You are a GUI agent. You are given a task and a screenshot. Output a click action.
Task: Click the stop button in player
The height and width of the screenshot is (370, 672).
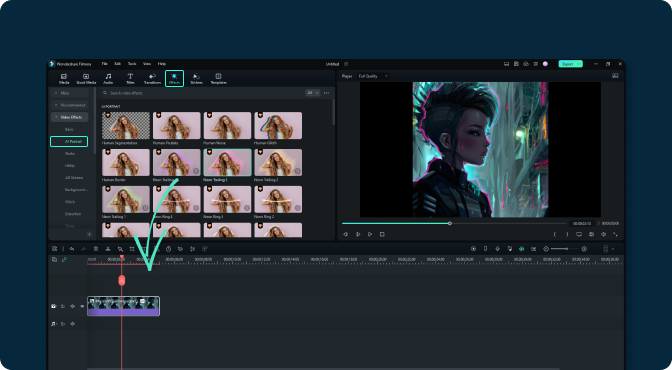(382, 235)
